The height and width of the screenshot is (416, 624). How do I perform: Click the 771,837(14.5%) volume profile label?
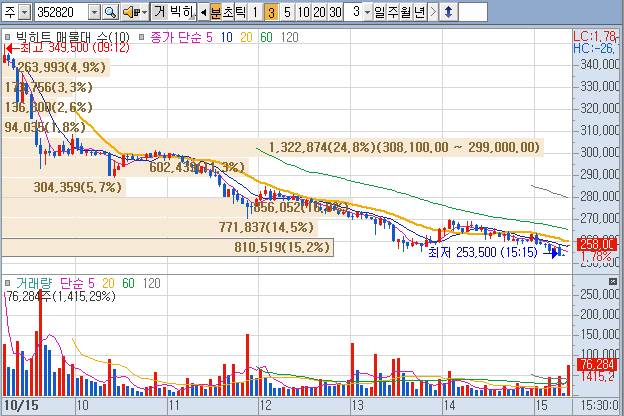tap(266, 227)
